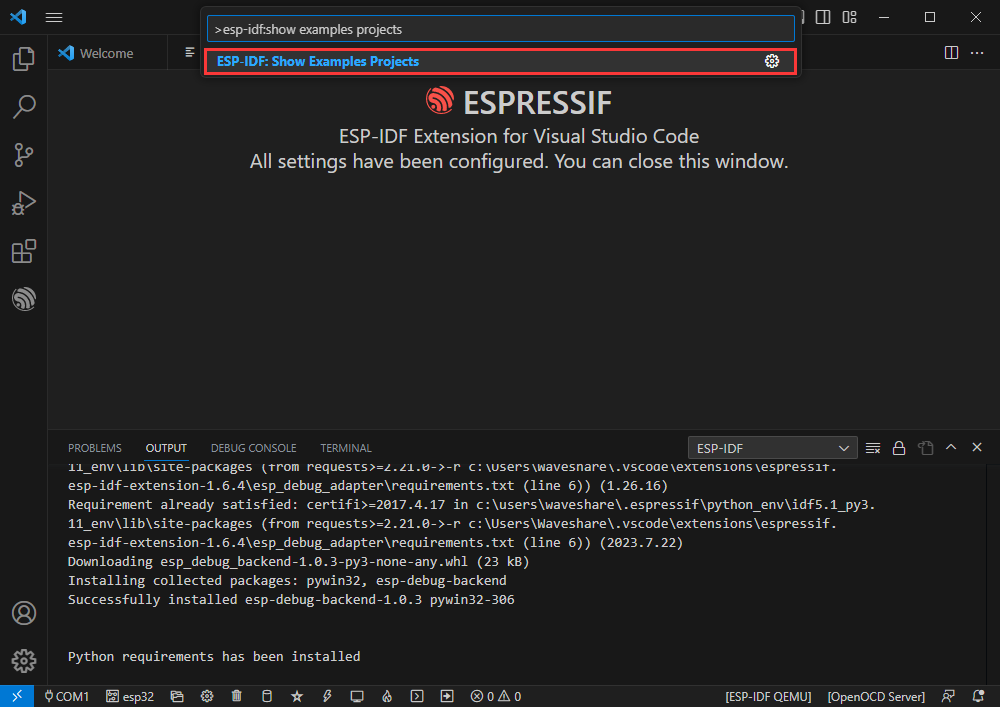Execute custom task arrow icon in status bar
1000x707 pixels.
[x=447, y=697]
